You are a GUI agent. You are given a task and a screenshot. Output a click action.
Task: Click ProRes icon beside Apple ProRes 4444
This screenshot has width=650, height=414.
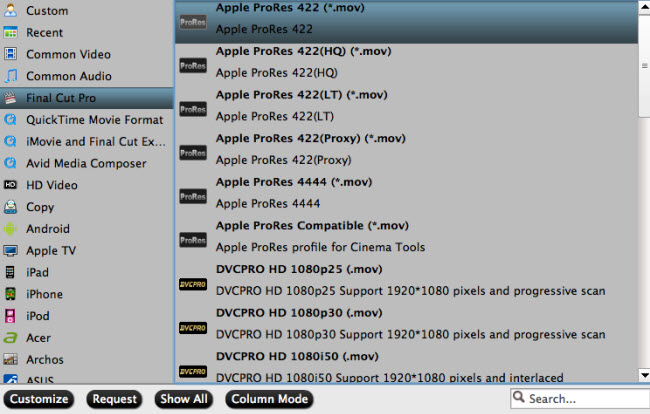(x=193, y=196)
